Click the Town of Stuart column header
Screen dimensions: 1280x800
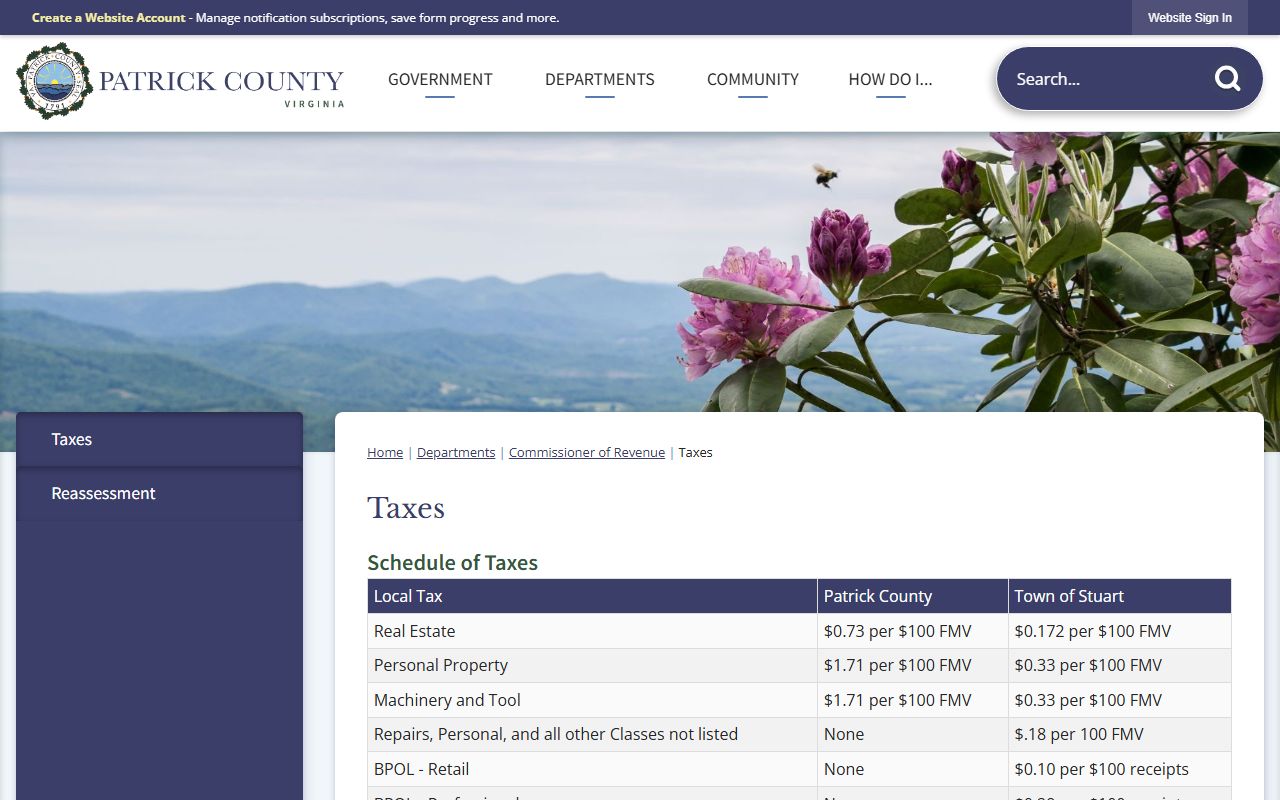(1120, 596)
